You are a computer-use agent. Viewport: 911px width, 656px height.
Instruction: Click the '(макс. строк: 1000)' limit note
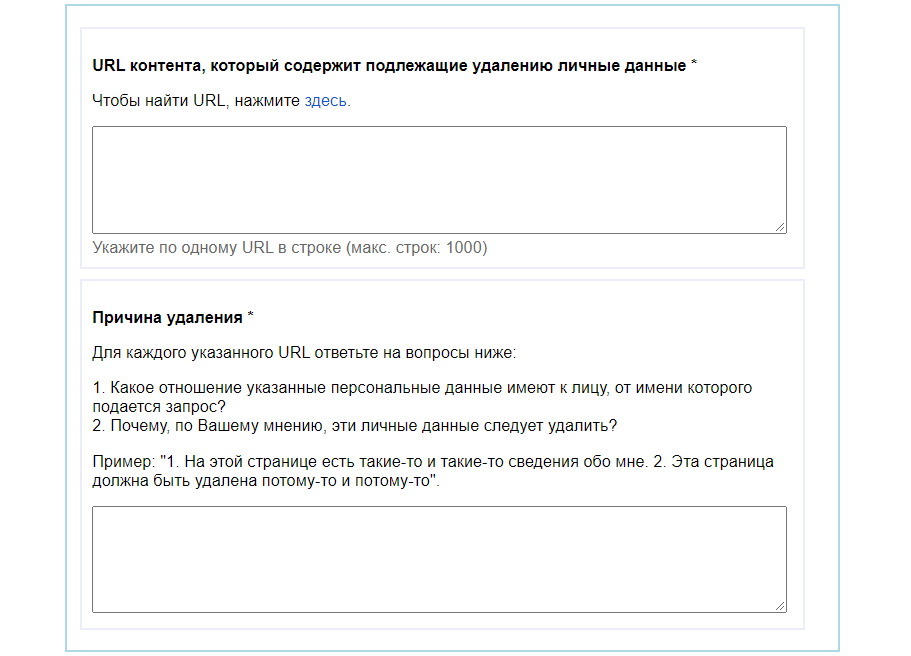point(416,248)
